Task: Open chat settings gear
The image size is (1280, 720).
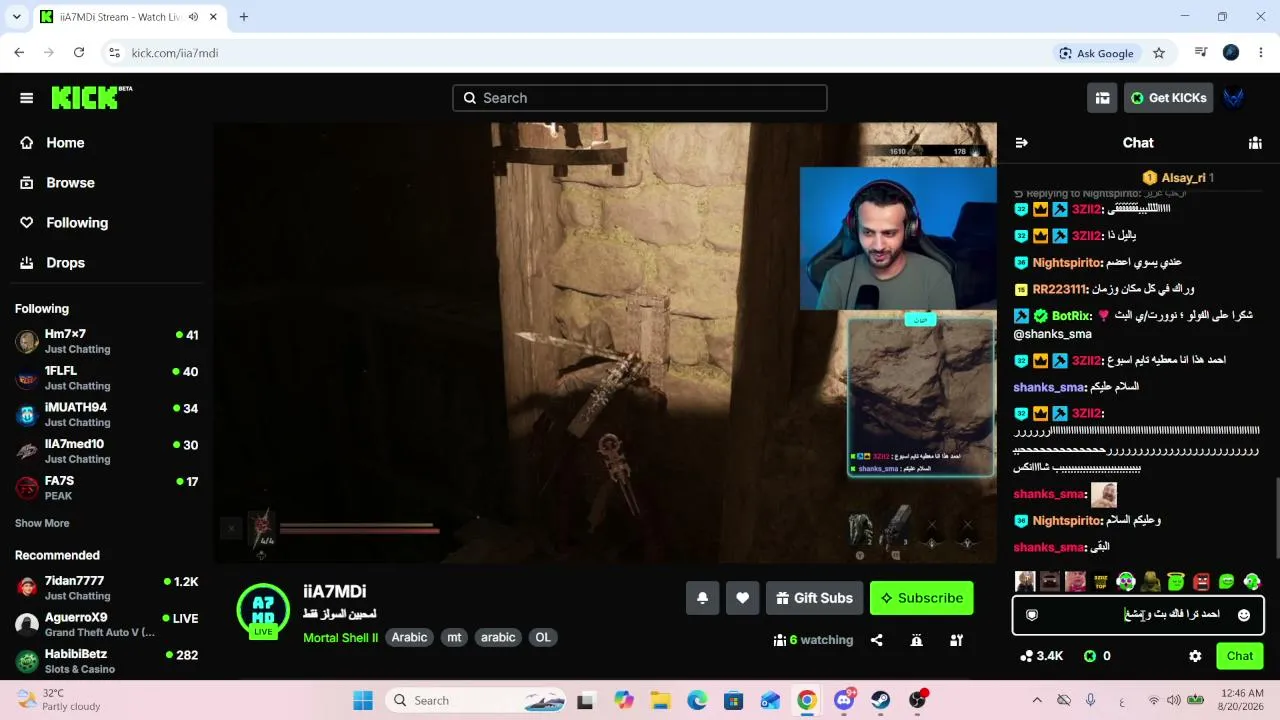Action: pyautogui.click(x=1195, y=656)
